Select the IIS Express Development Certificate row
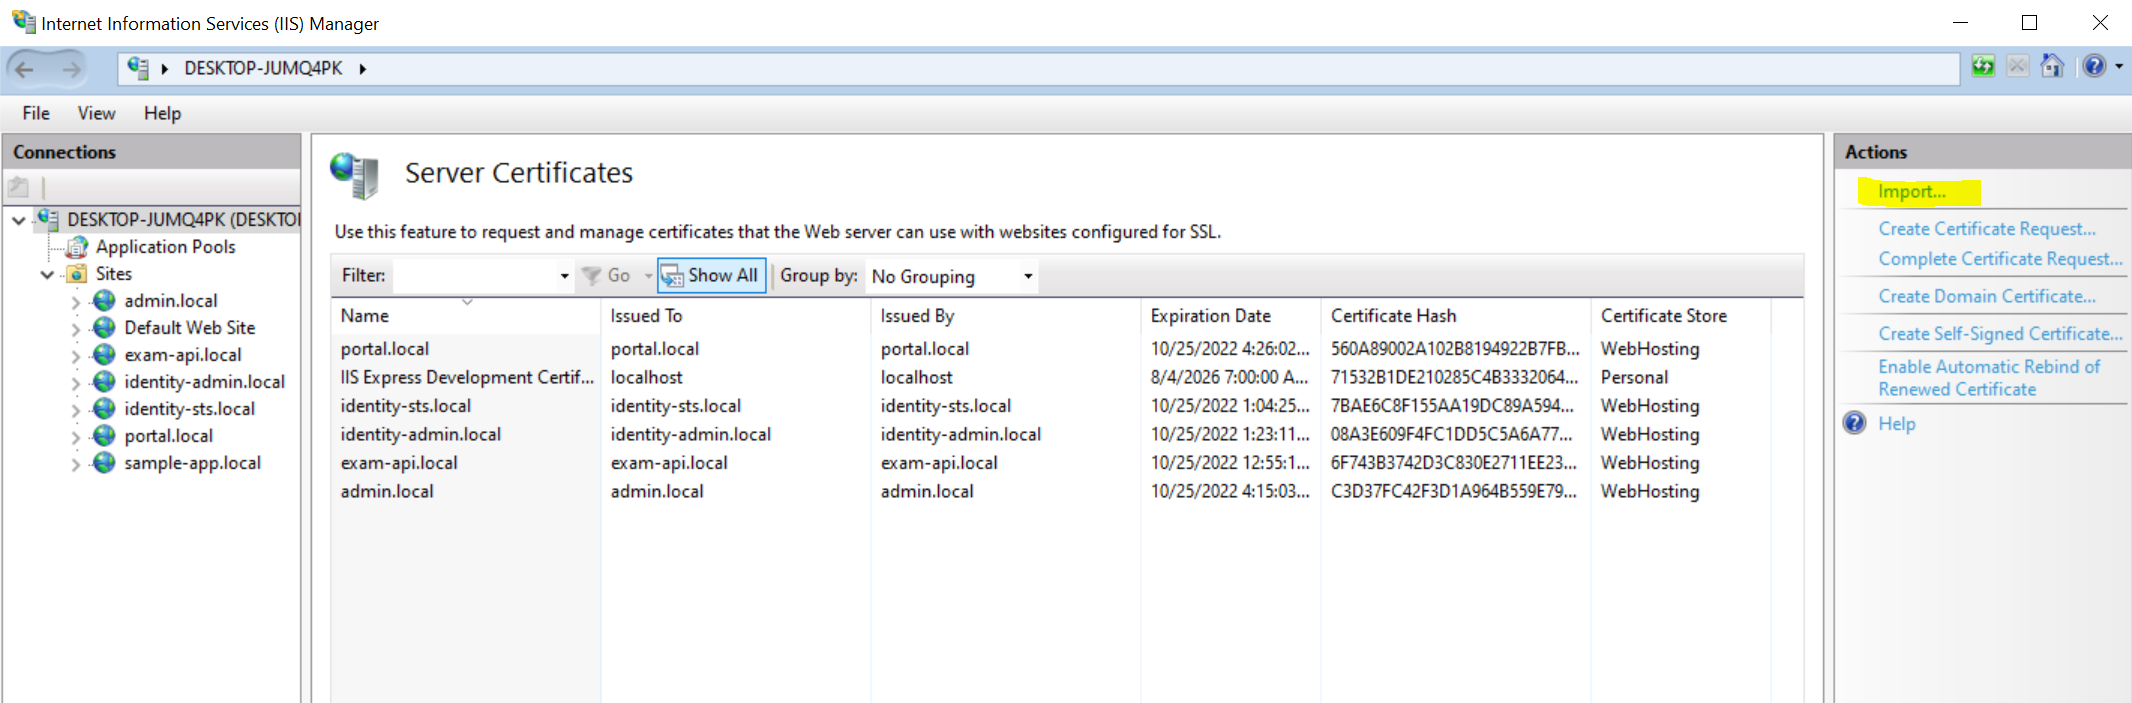Screen dimensions: 2132x703 pos(466,378)
